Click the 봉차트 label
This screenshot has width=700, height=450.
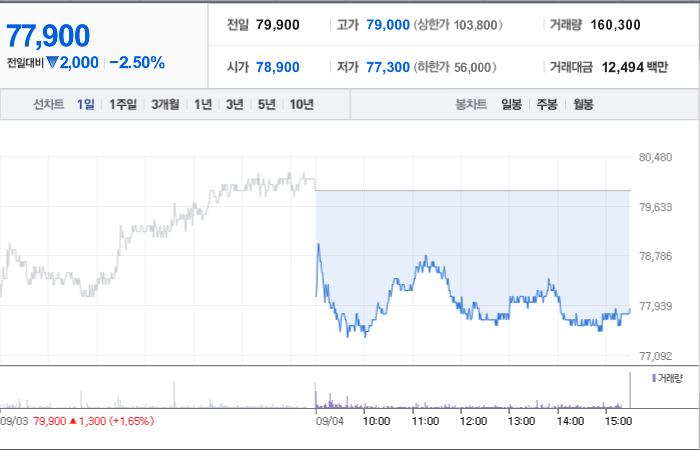(471, 105)
